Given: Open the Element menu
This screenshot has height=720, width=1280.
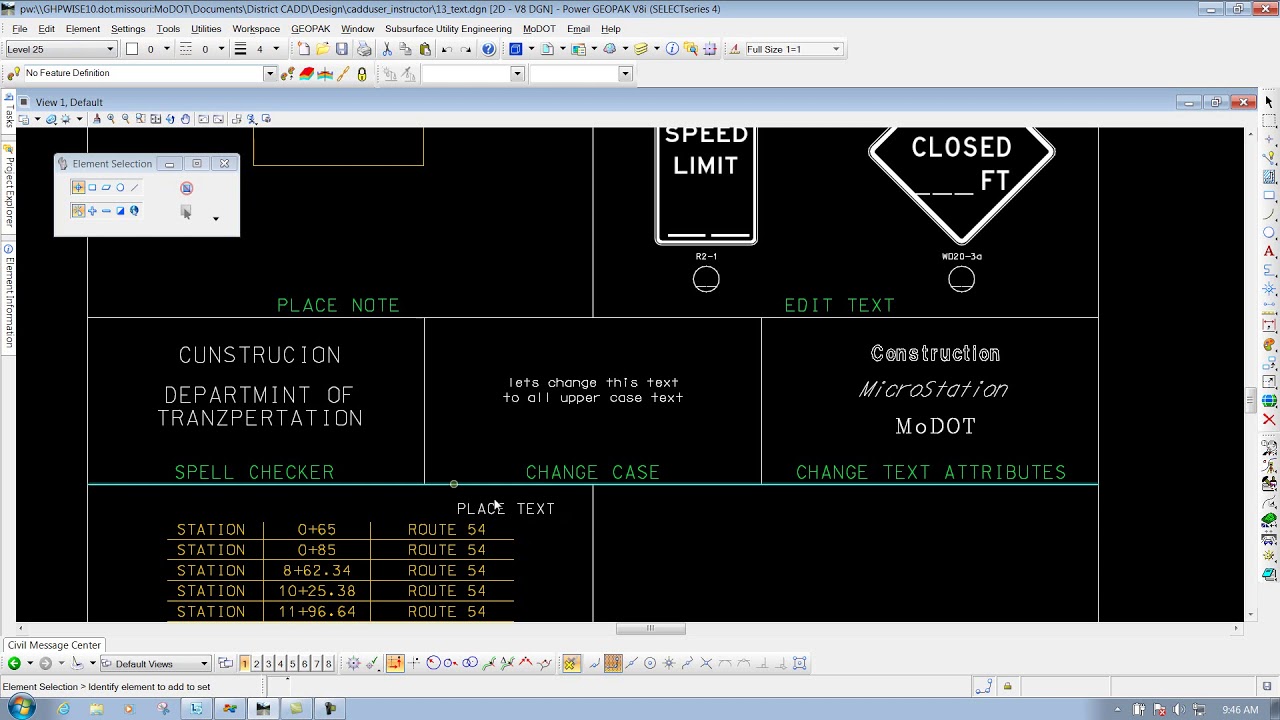Looking at the screenshot, I should pyautogui.click(x=82, y=29).
